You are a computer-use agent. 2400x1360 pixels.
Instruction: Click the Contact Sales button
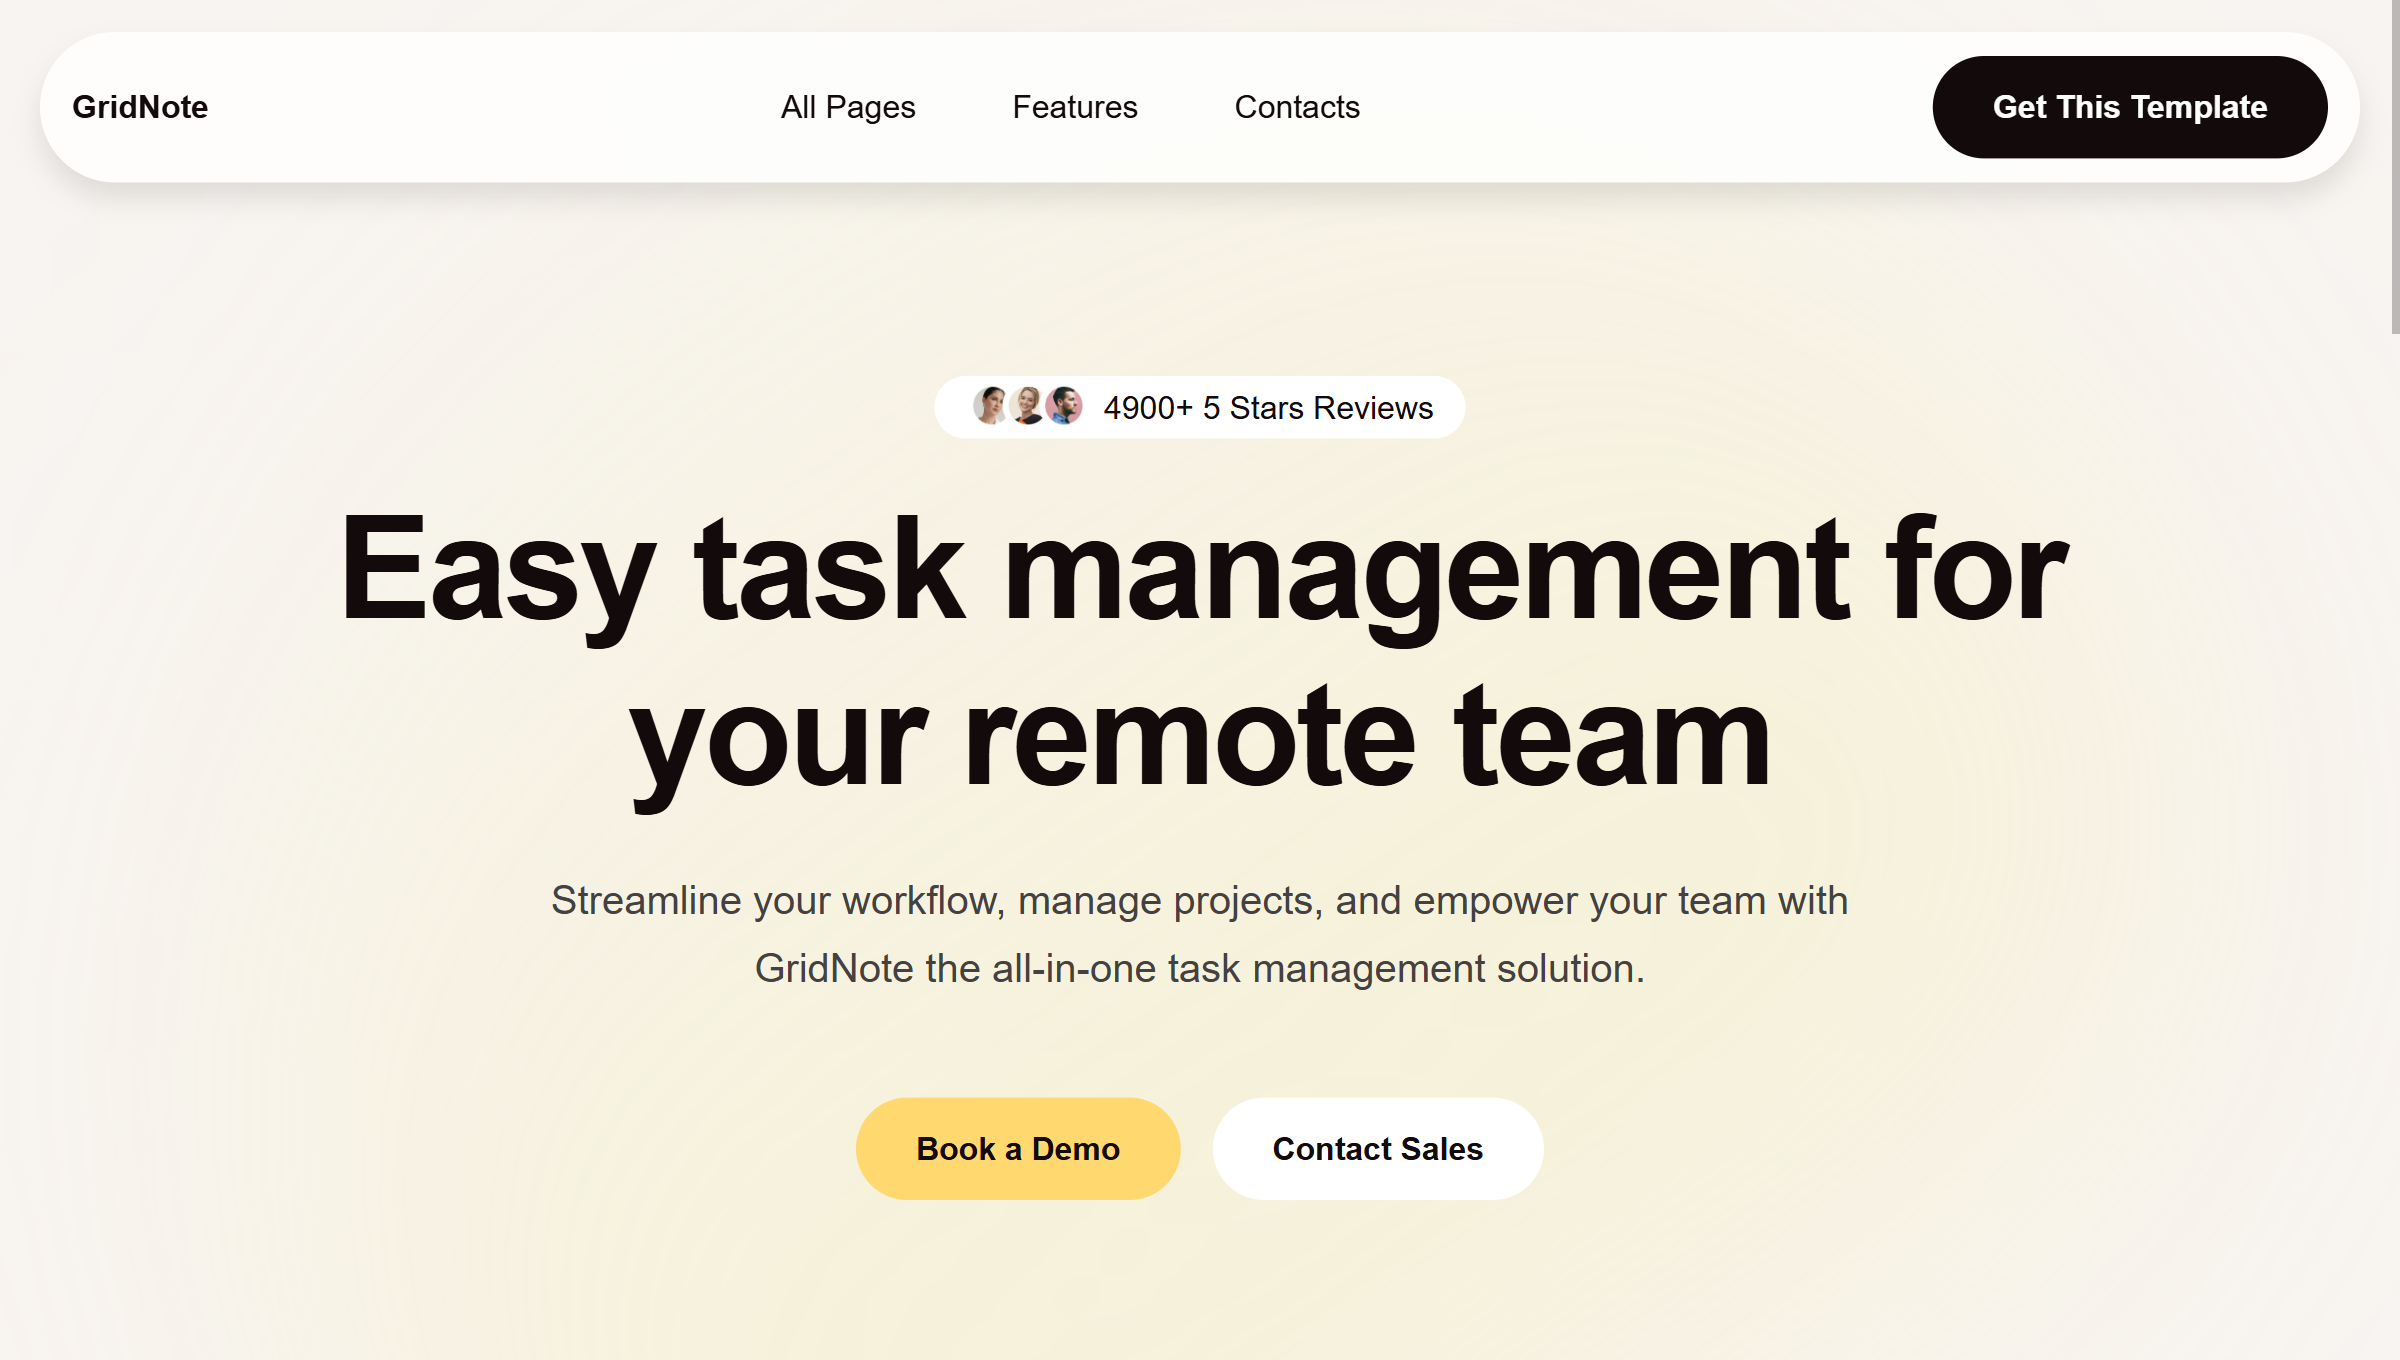[1377, 1148]
